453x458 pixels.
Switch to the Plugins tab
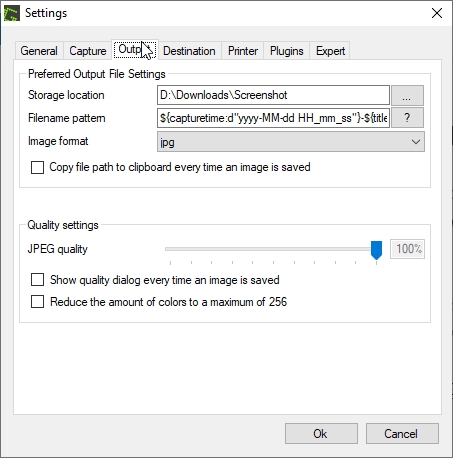pos(287,51)
